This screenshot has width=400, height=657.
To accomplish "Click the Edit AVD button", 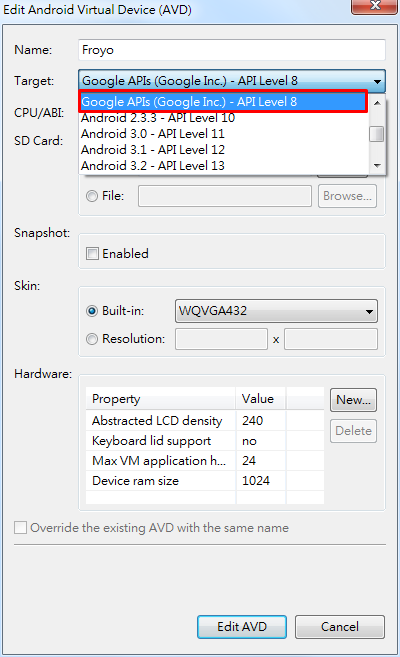I will click(242, 627).
